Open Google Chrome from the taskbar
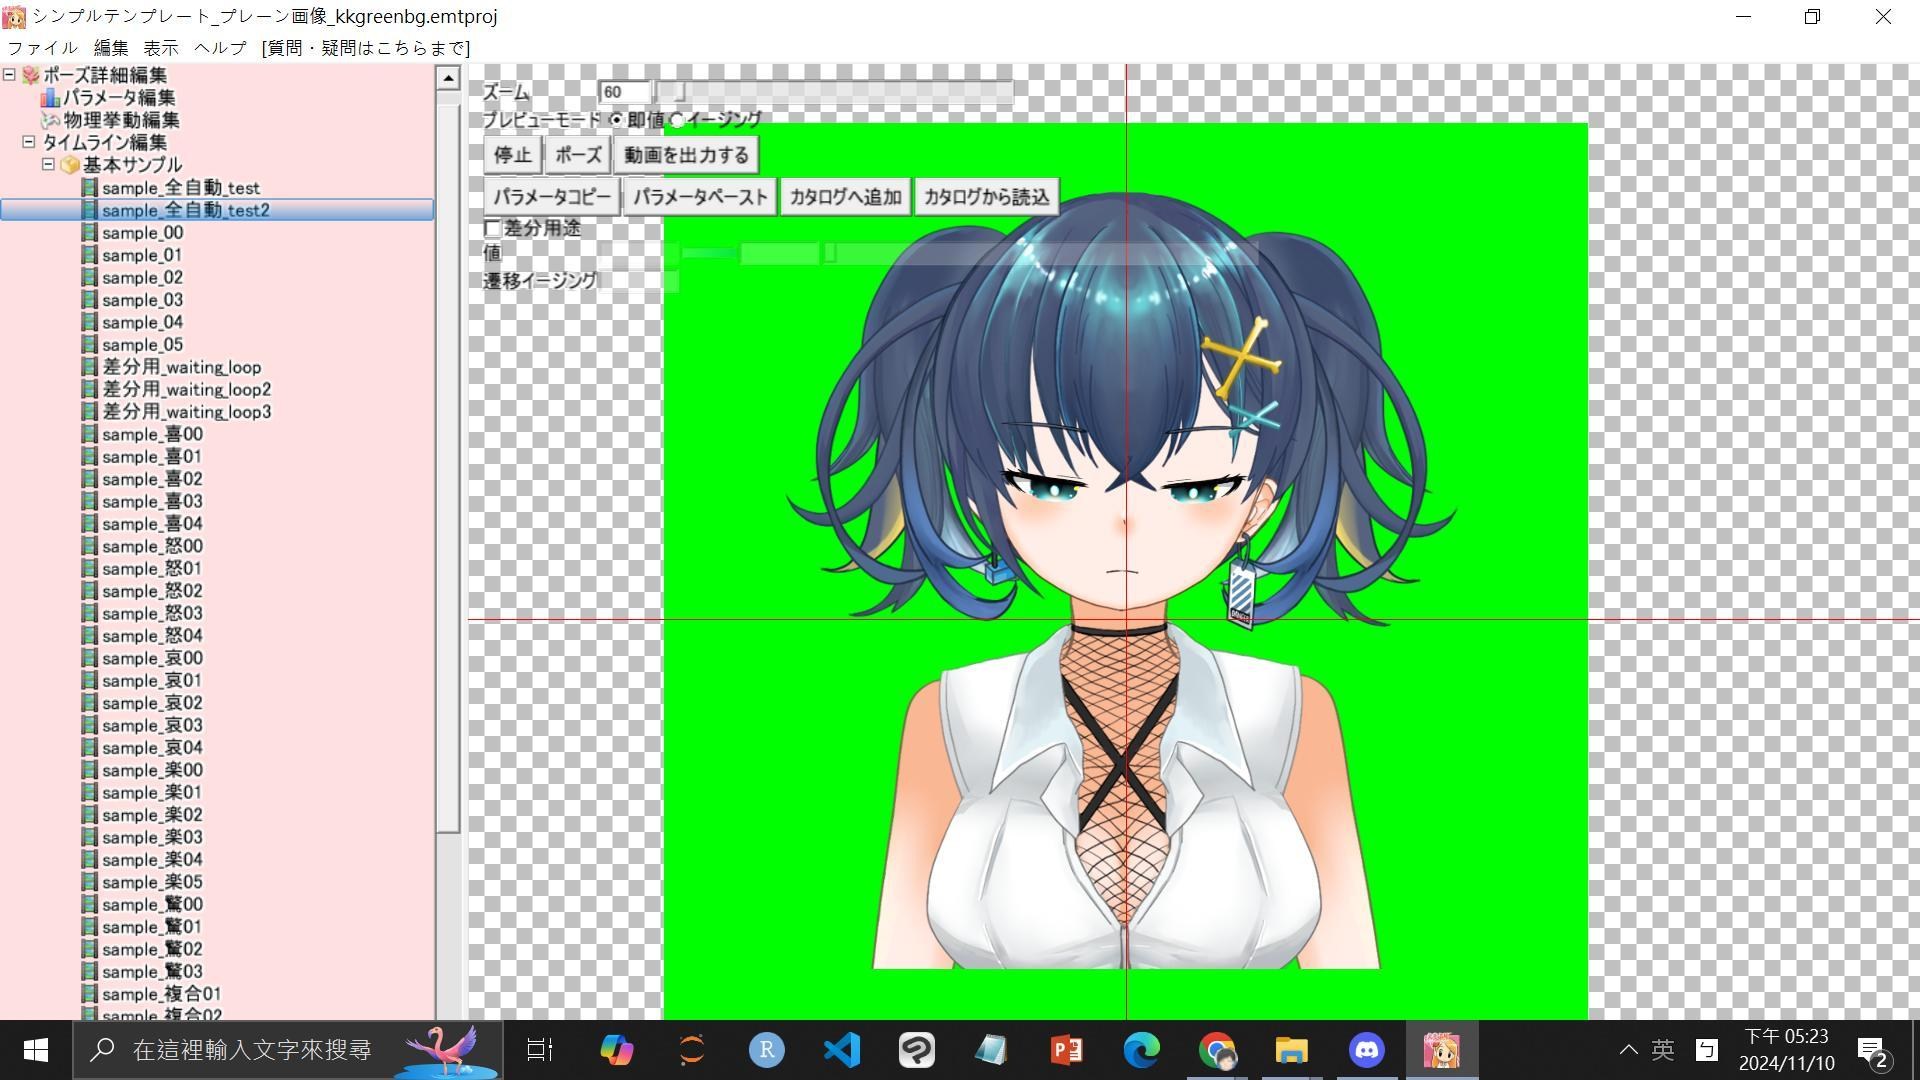Screen dimensions: 1920x1080 click(1217, 1050)
